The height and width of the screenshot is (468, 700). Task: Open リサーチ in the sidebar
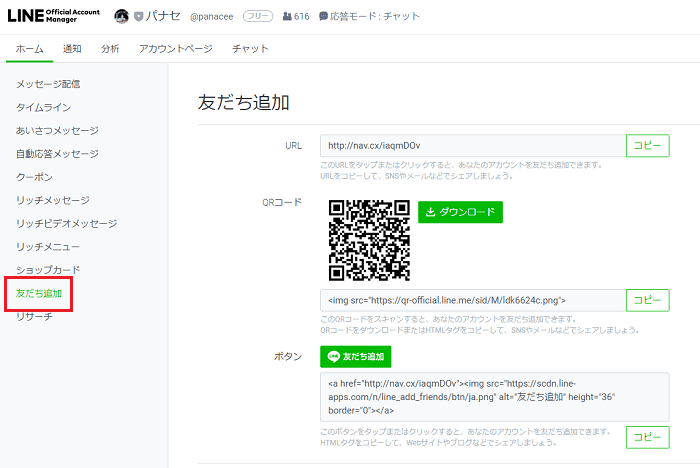[34, 317]
